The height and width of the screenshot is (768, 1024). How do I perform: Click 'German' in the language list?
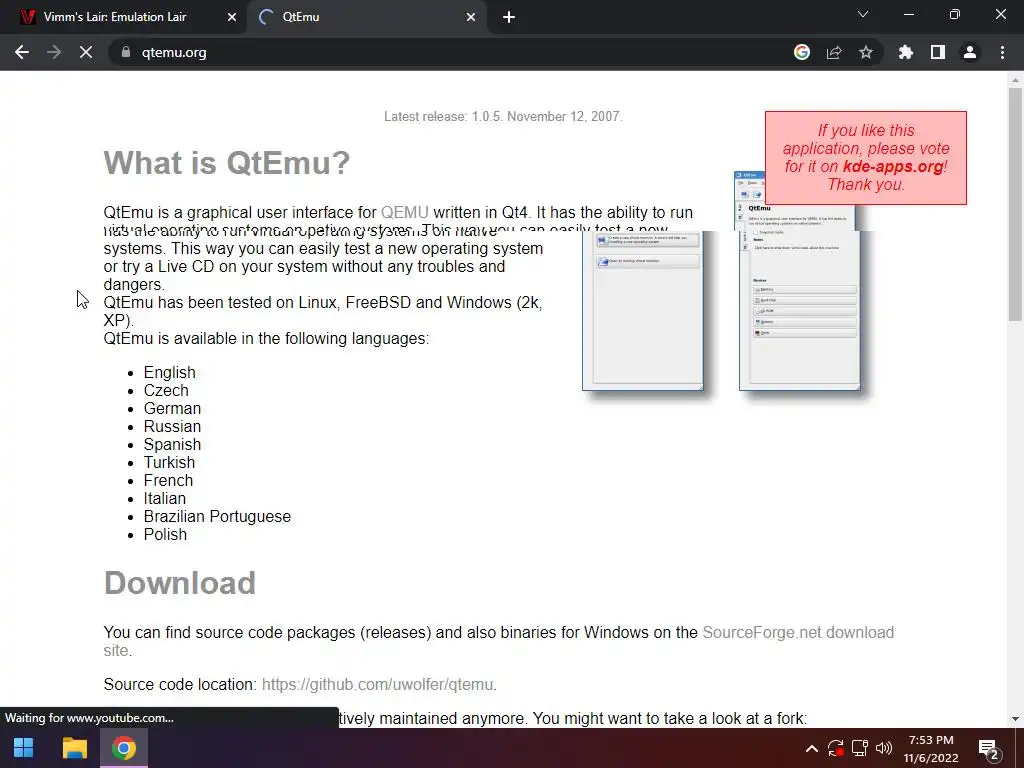pyautogui.click(x=172, y=408)
